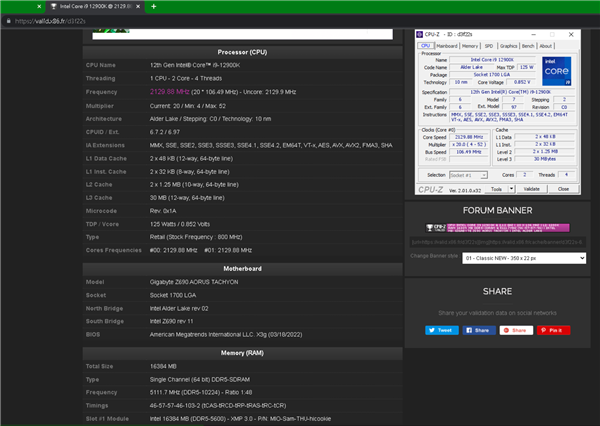The width and height of the screenshot is (600, 426).
Task: Click the Facebook Share button
Action: [479, 330]
